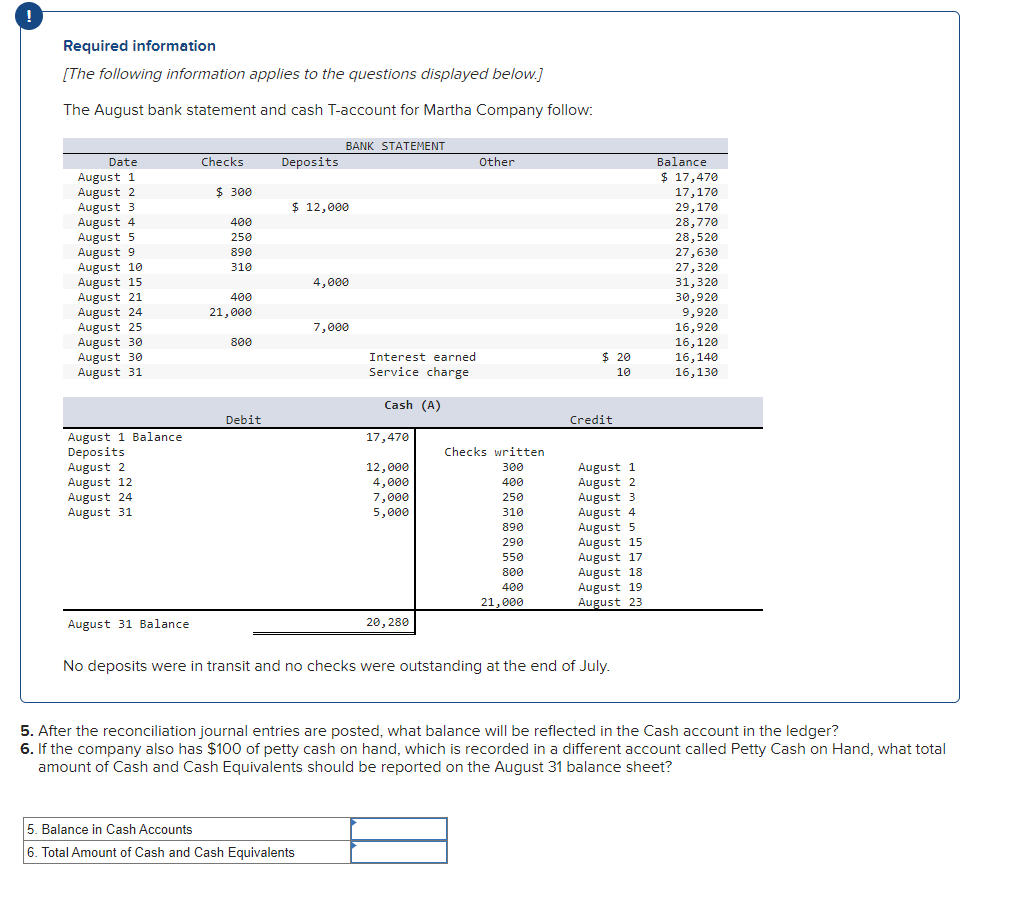
Task: Click the $ 20 interest amount
Action: click(x=616, y=357)
